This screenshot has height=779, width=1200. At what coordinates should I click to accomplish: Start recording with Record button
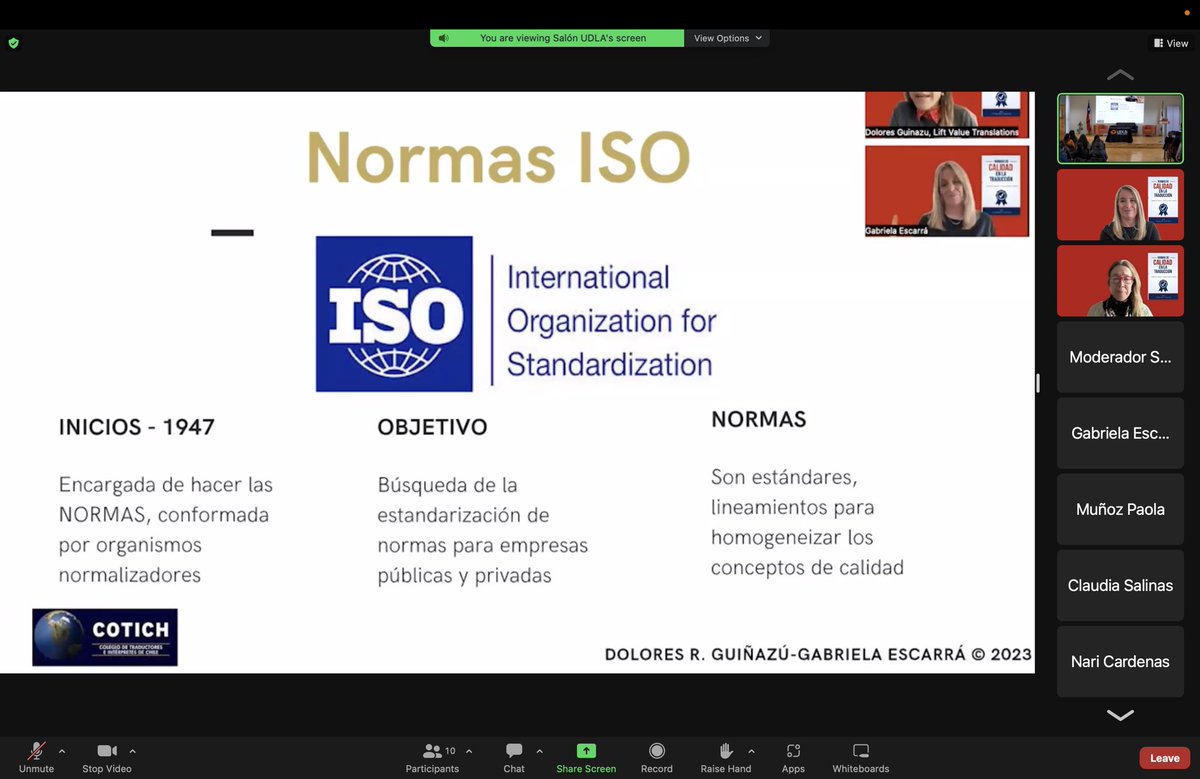[657, 757]
